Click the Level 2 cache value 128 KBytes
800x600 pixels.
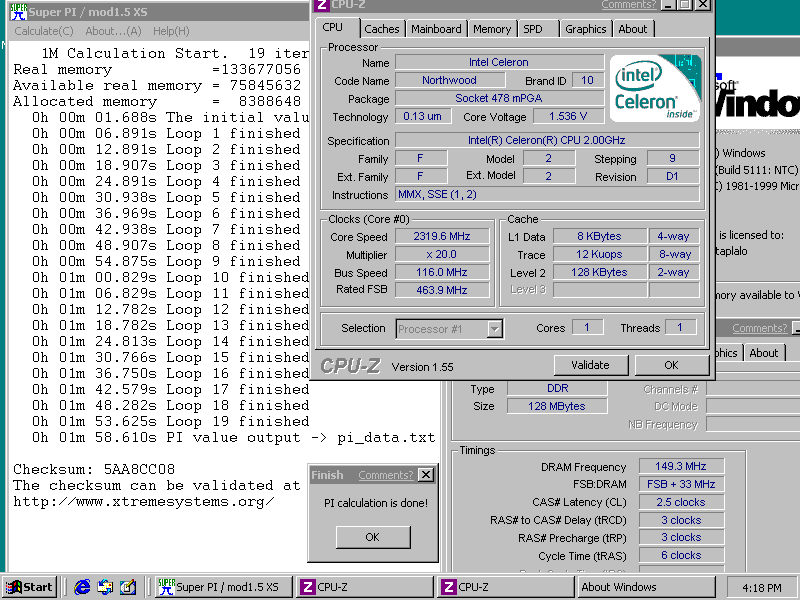tap(599, 272)
